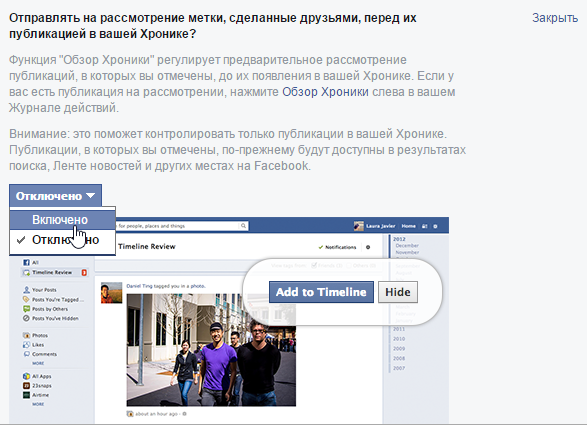
Task: Open the gear icon in blue top bar
Action: click(x=435, y=226)
